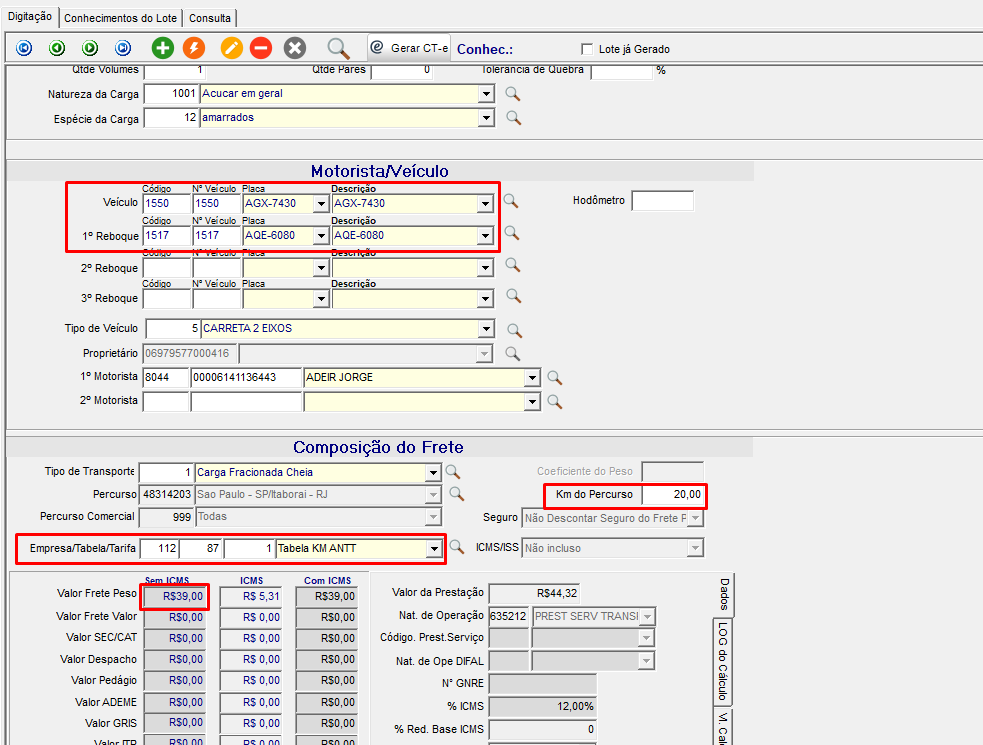
Task: Open the Tabela KM ANTT dropdown
Action: 433,548
